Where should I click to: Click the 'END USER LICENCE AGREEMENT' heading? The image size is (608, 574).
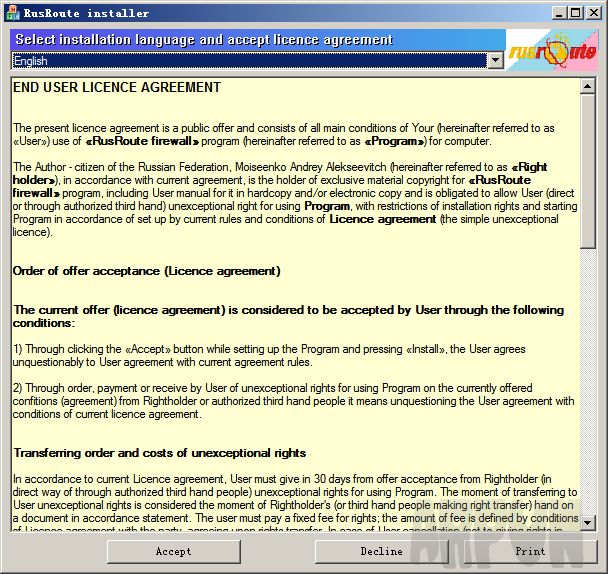point(117,87)
